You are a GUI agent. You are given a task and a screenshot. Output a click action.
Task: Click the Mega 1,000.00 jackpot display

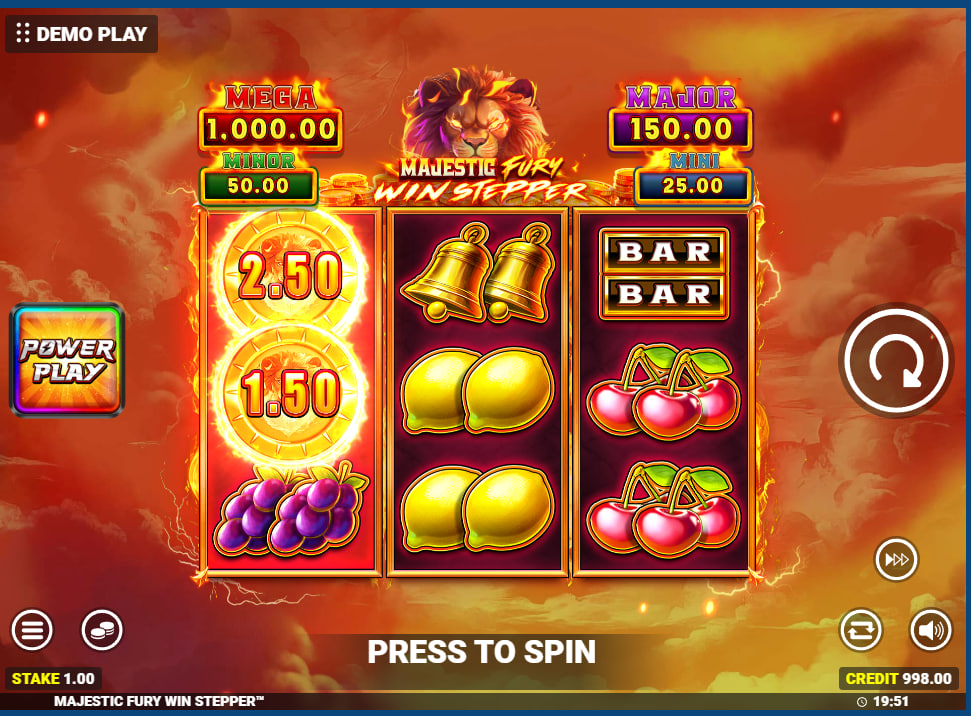pos(271,118)
